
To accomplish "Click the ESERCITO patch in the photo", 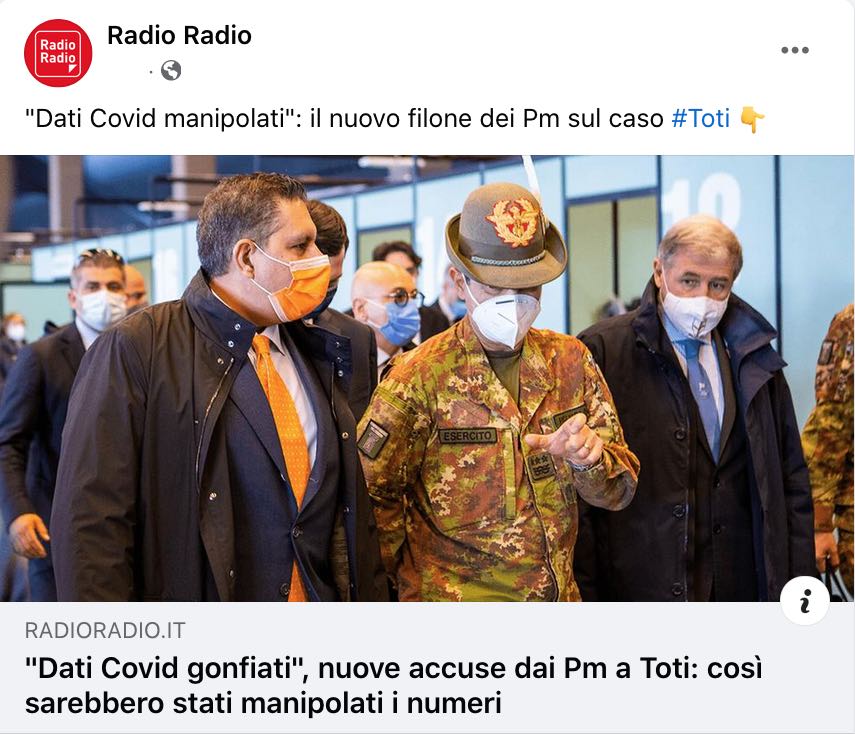I will 468,436.
